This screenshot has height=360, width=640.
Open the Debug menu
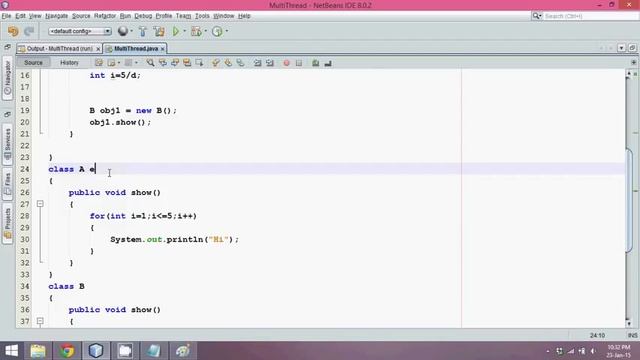click(143, 16)
